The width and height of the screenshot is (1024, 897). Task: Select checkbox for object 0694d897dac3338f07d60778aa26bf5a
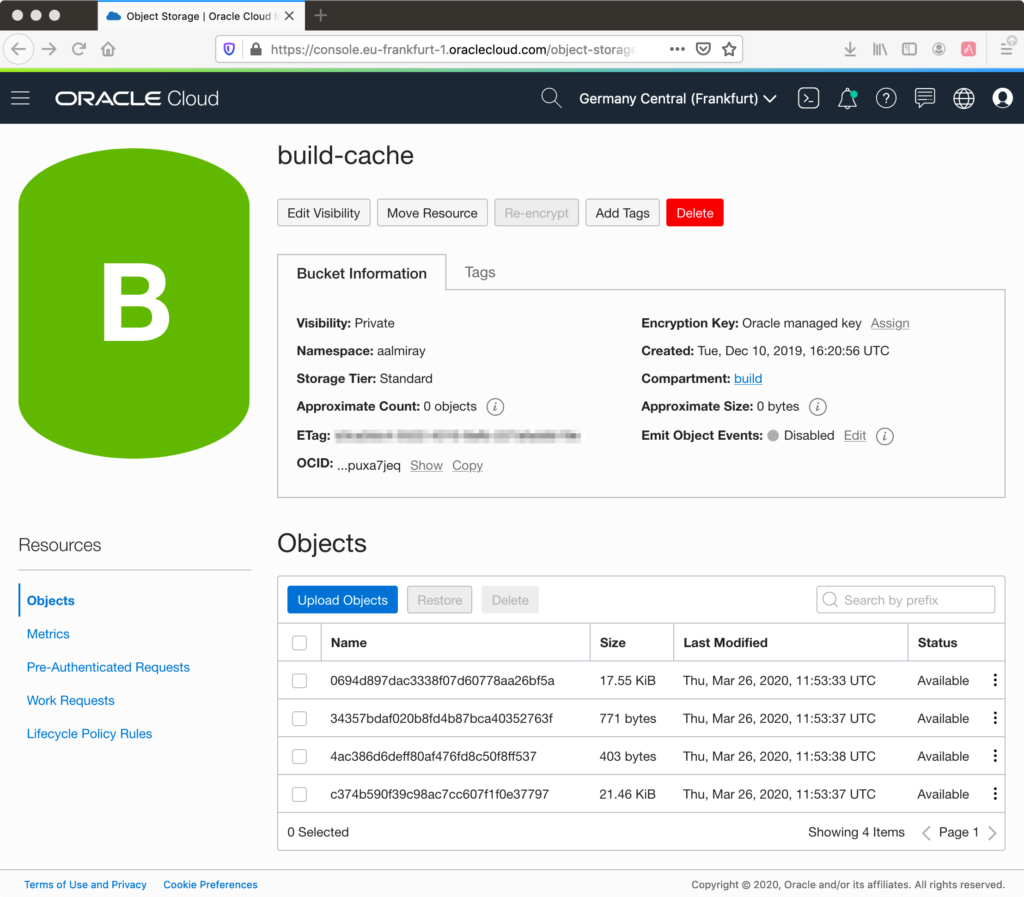[299, 681]
